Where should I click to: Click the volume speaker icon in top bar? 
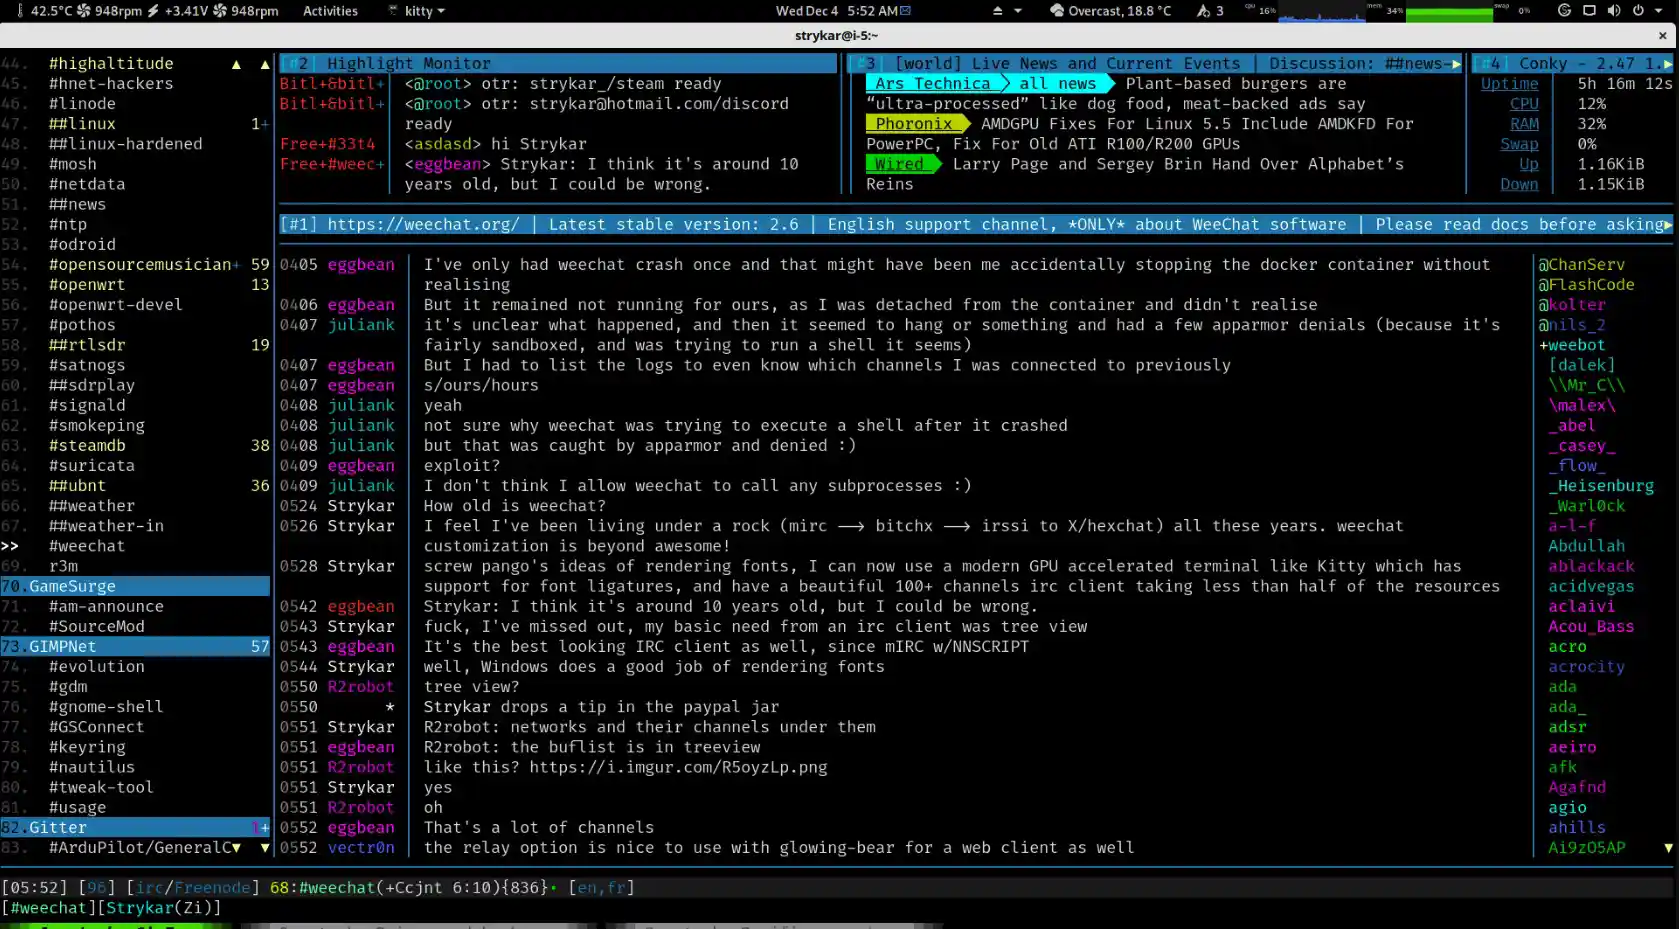tap(1613, 11)
